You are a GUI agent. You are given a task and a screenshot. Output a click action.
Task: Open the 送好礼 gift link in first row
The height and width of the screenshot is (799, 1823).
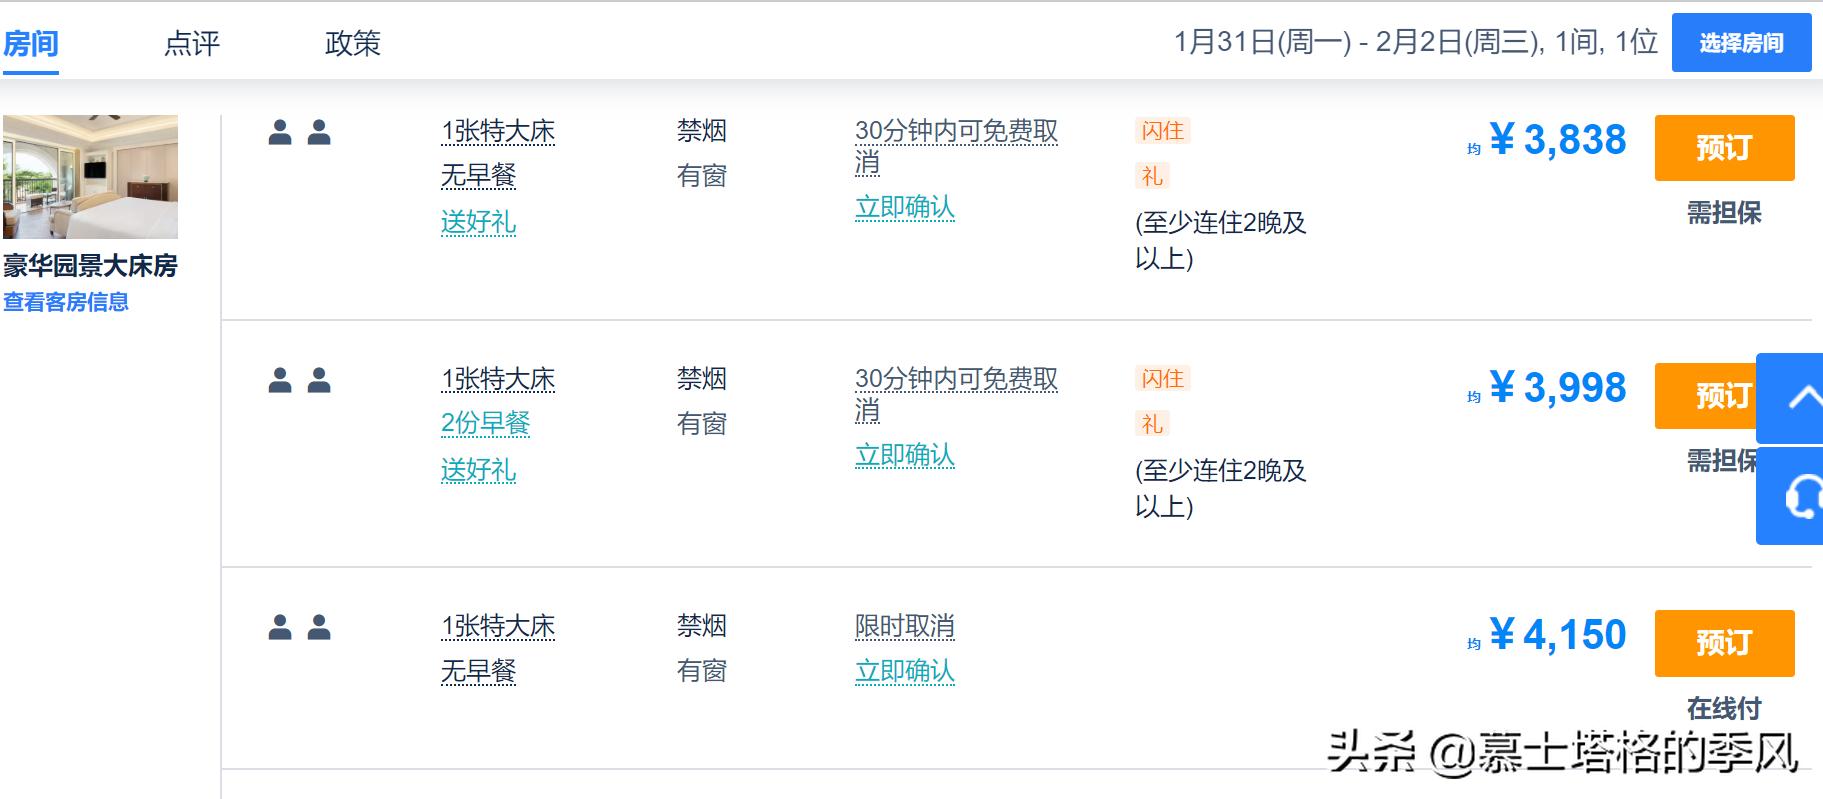479,223
